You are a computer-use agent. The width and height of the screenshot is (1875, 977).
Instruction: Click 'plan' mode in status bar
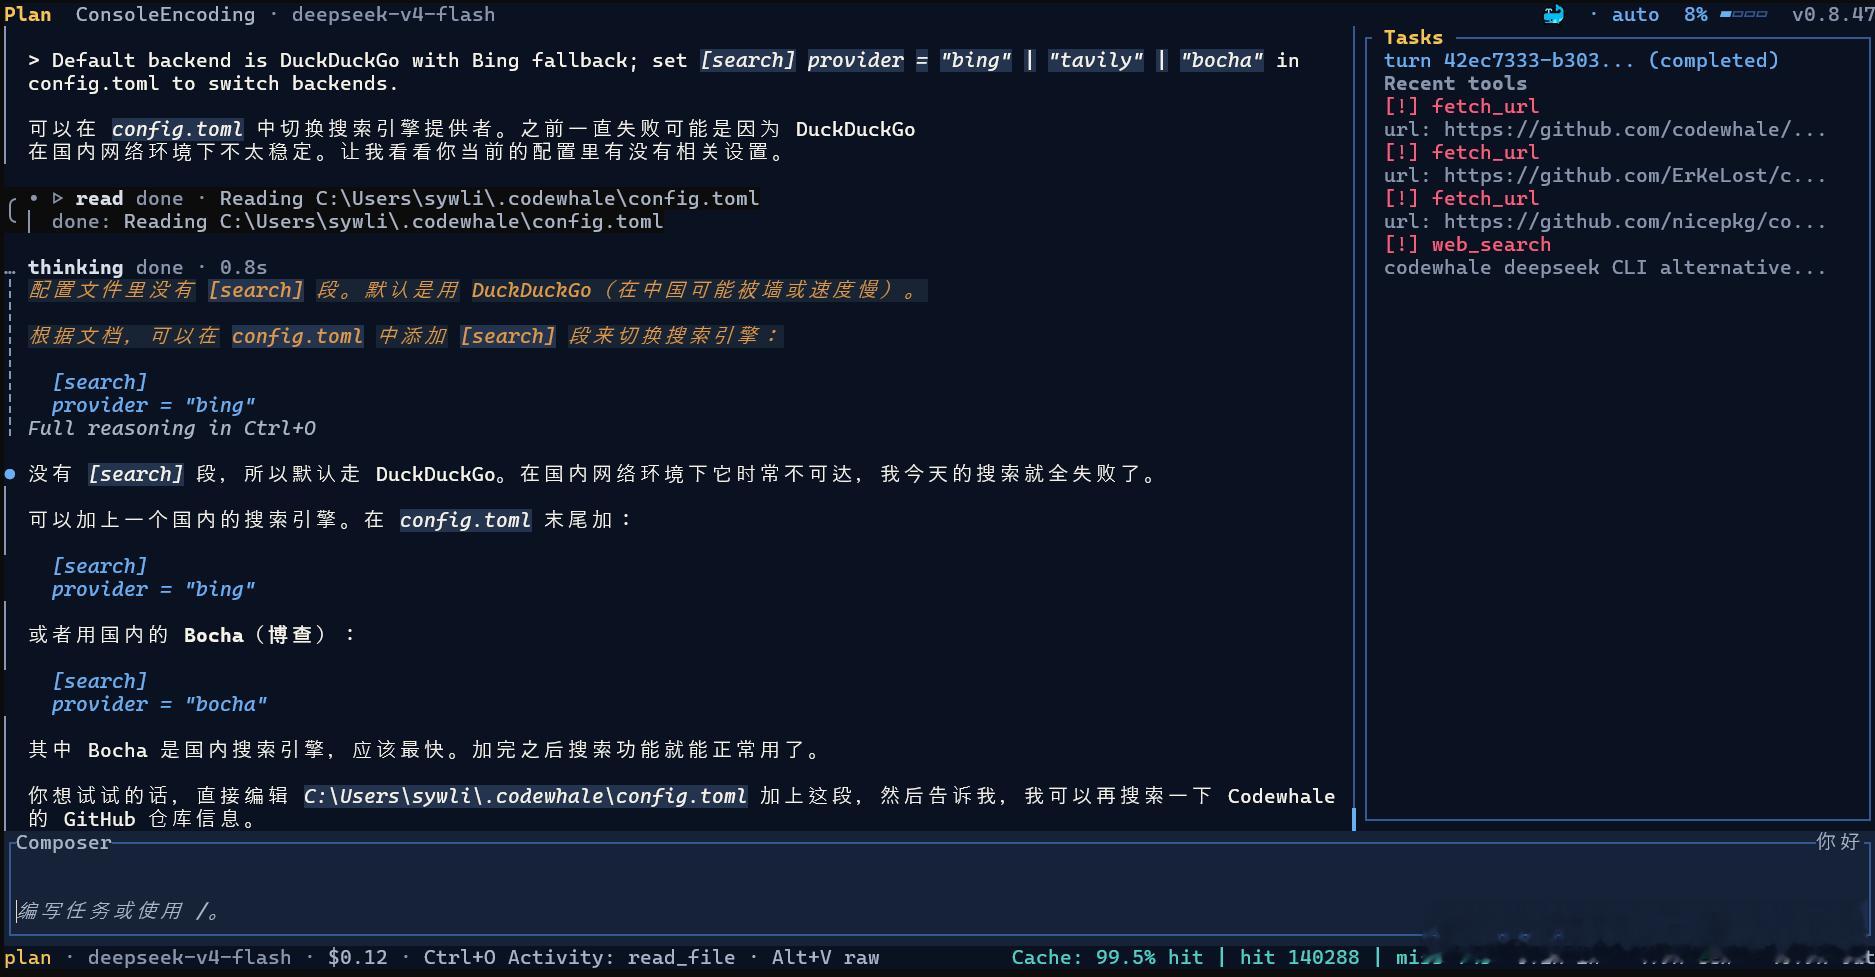click(x=28, y=957)
